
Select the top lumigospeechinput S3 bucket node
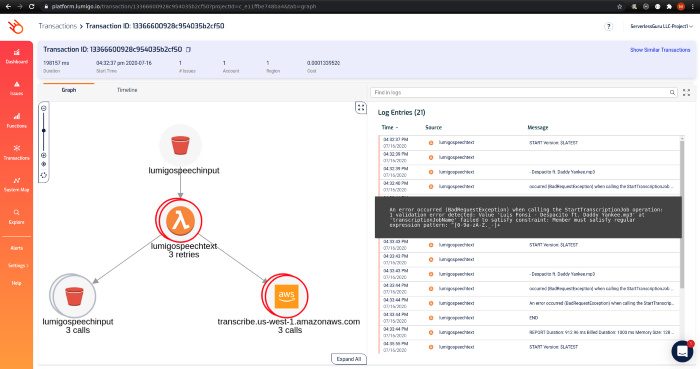coord(180,145)
